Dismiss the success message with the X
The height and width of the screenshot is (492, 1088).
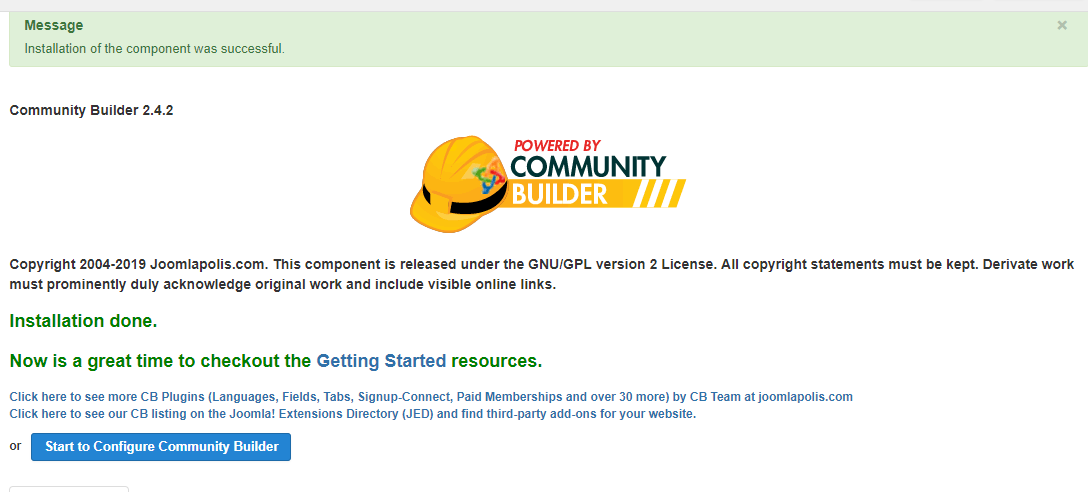pyautogui.click(x=1062, y=25)
